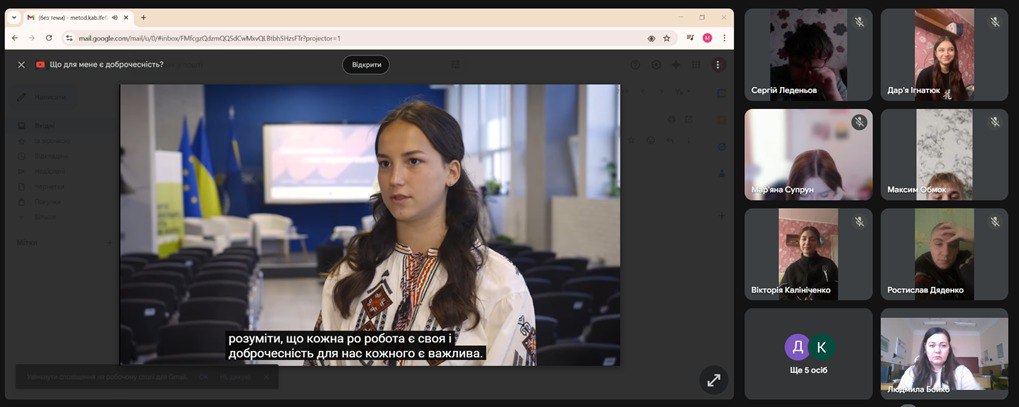The image size is (1019, 407).
Task: Toggle the mic icon on Мар'яна Супрун's tile
Action: 858,122
